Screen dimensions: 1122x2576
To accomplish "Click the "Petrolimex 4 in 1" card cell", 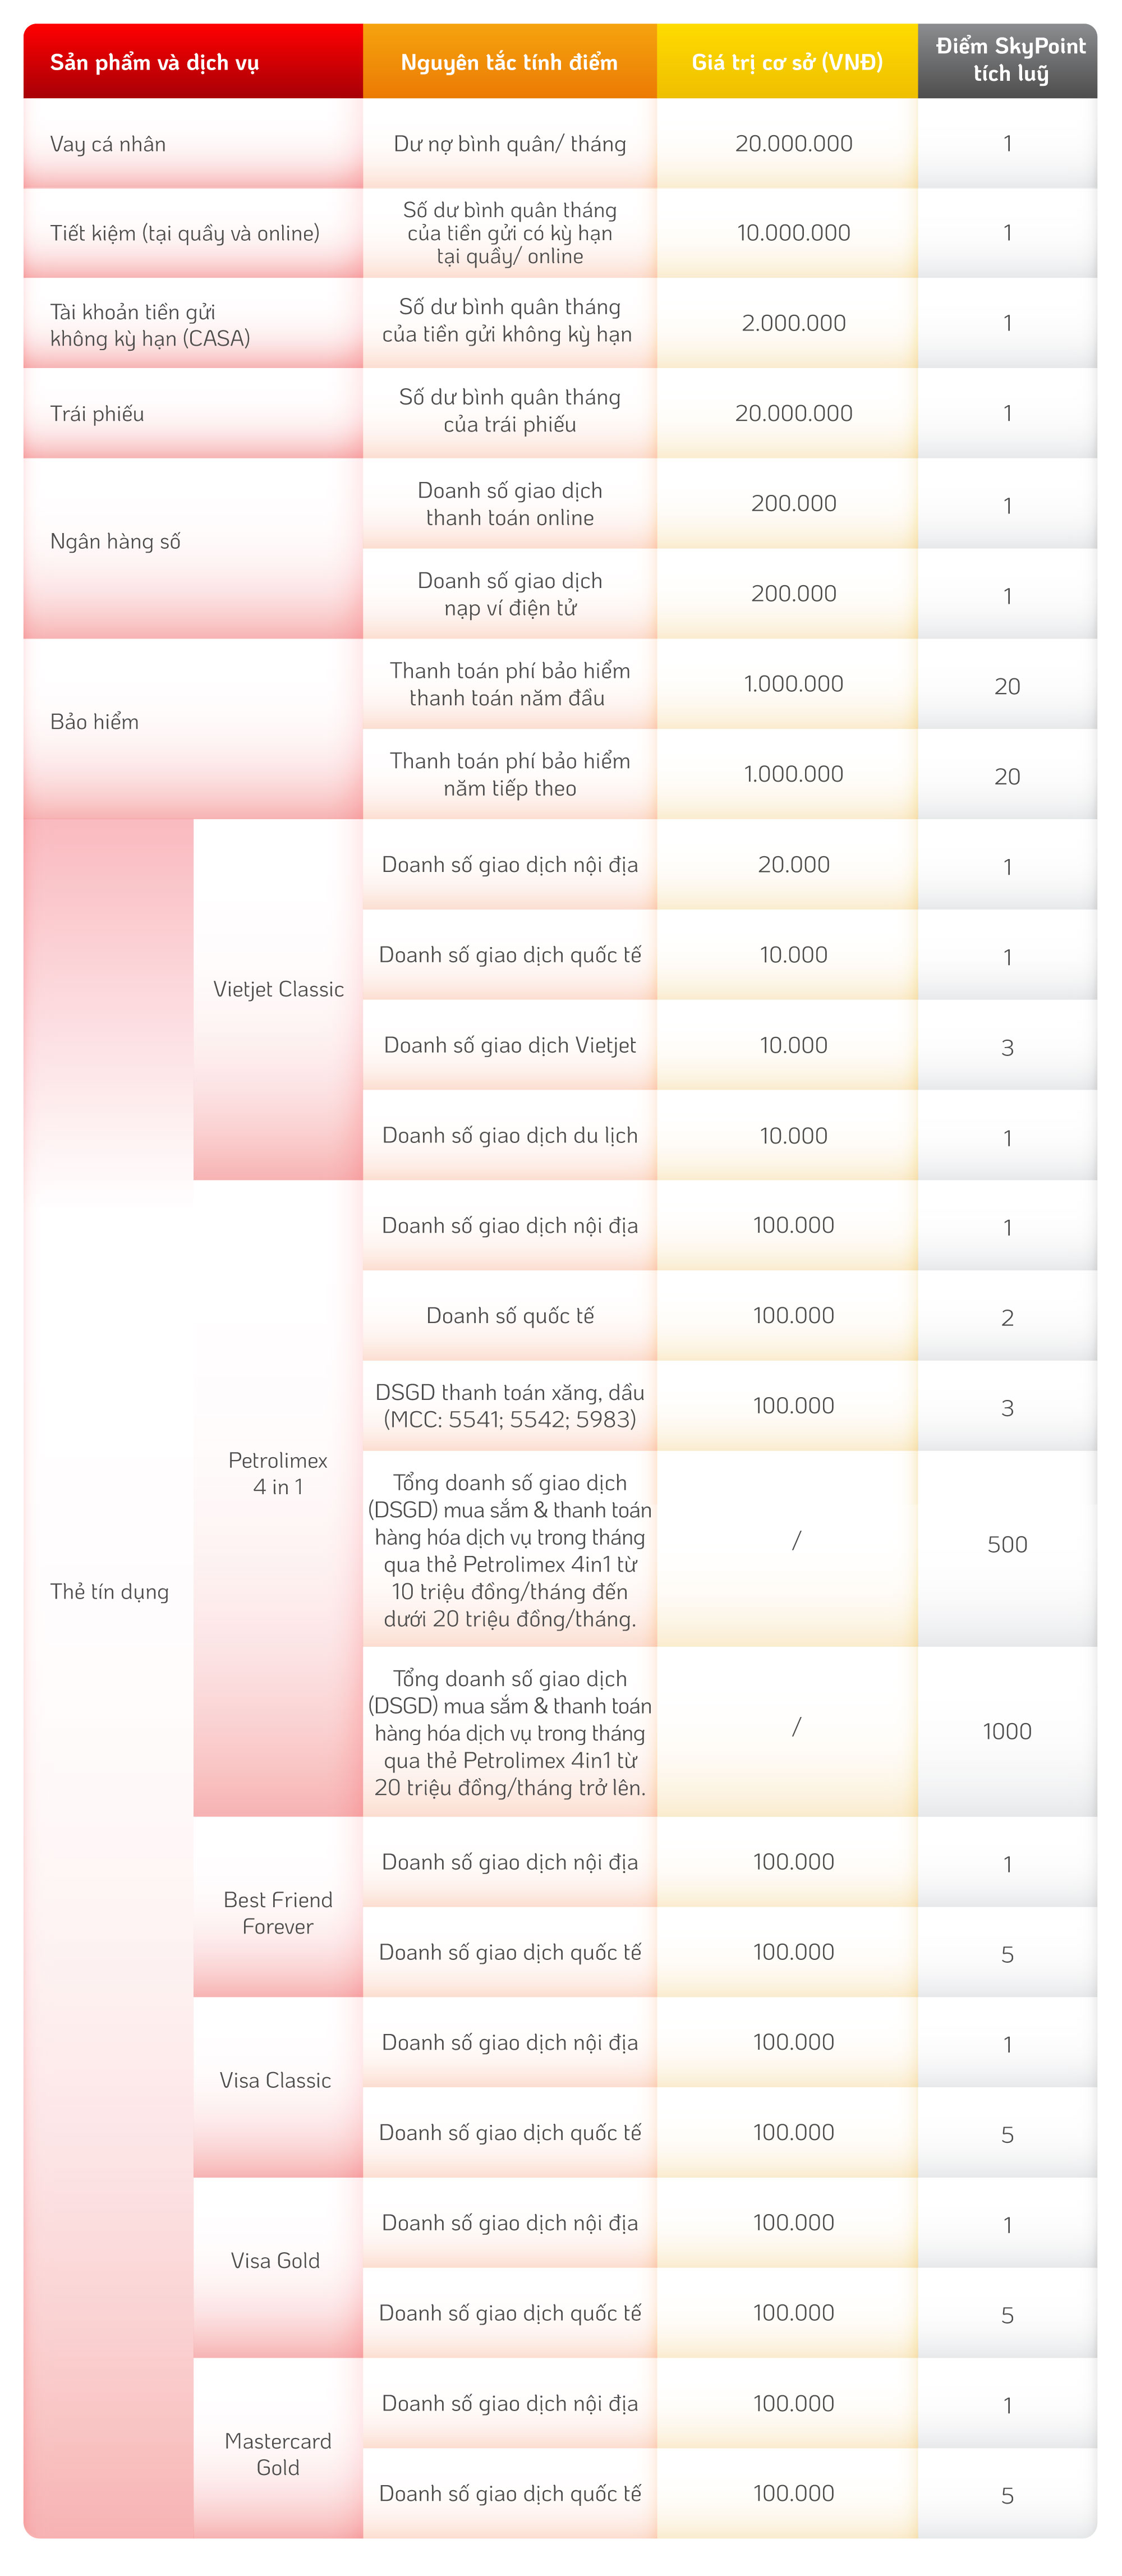I will point(278,1473).
